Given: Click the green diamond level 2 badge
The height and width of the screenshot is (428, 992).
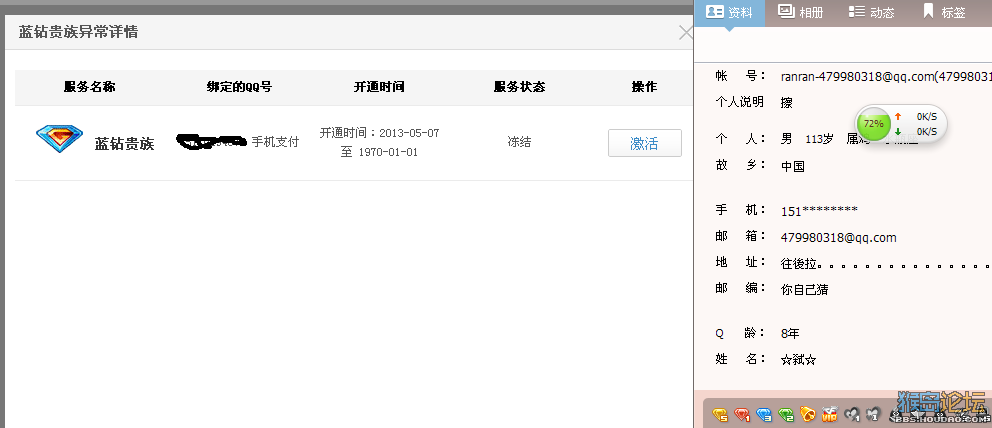Looking at the screenshot, I should click(x=786, y=415).
